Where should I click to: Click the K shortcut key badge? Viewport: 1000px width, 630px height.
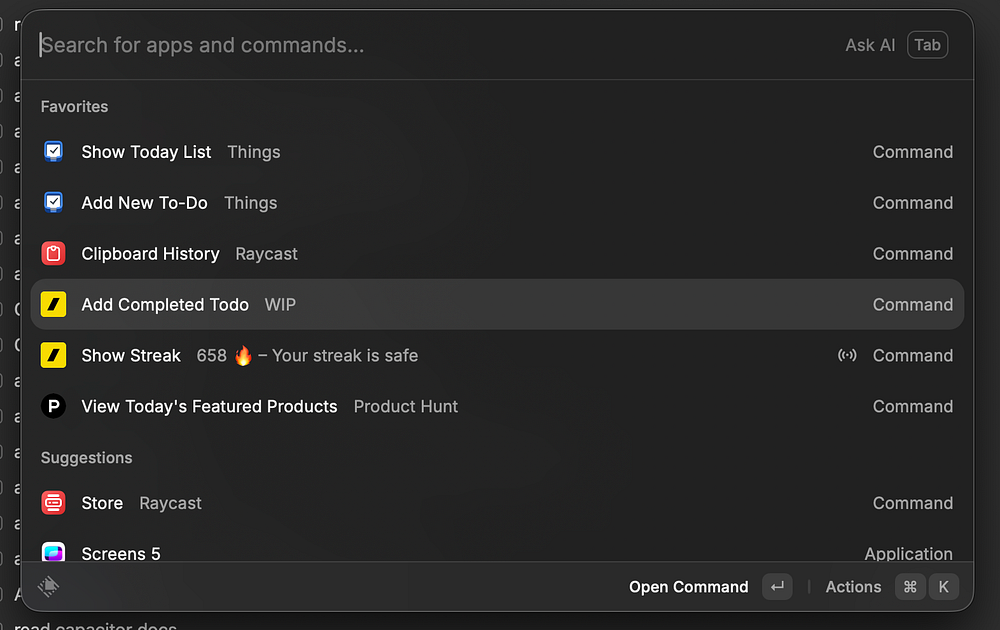(x=943, y=587)
